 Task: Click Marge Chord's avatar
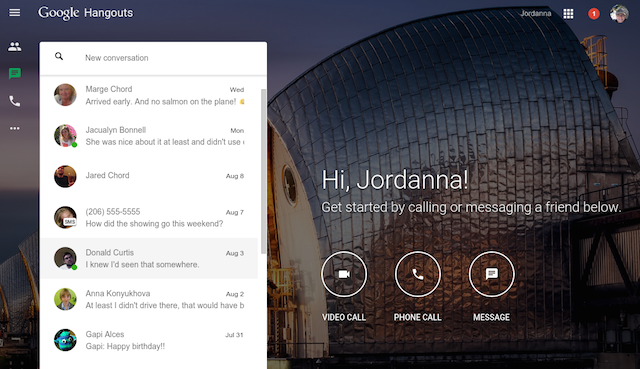click(65, 95)
